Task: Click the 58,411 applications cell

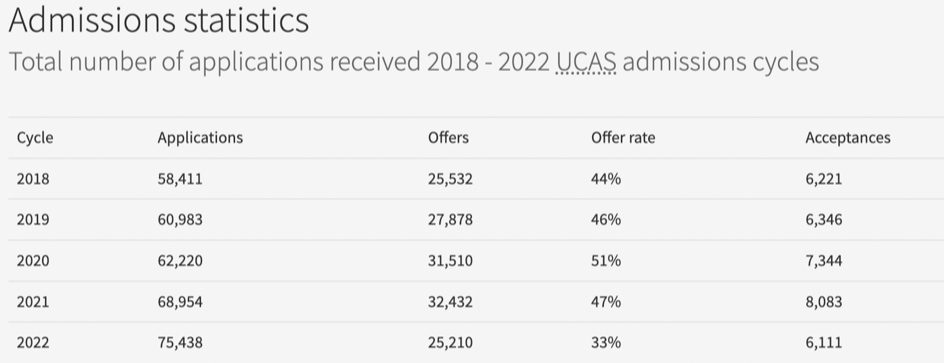Action: pos(180,179)
